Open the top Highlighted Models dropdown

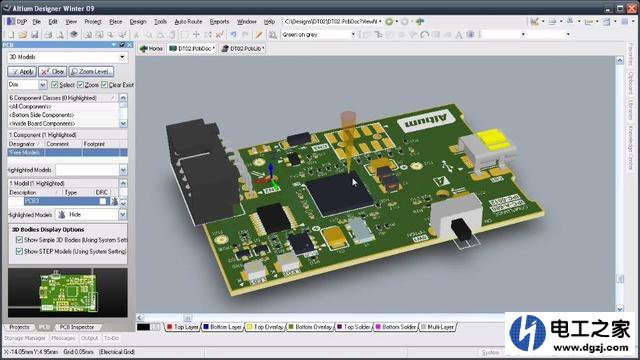[123, 170]
